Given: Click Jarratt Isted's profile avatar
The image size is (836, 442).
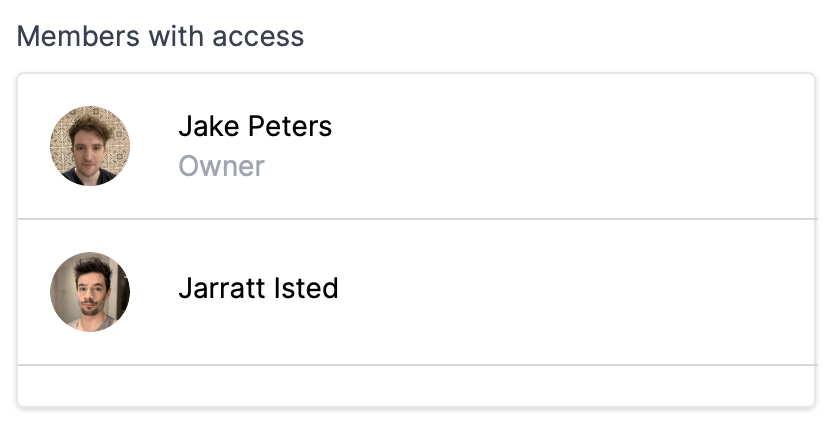Looking at the screenshot, I should [90, 292].
